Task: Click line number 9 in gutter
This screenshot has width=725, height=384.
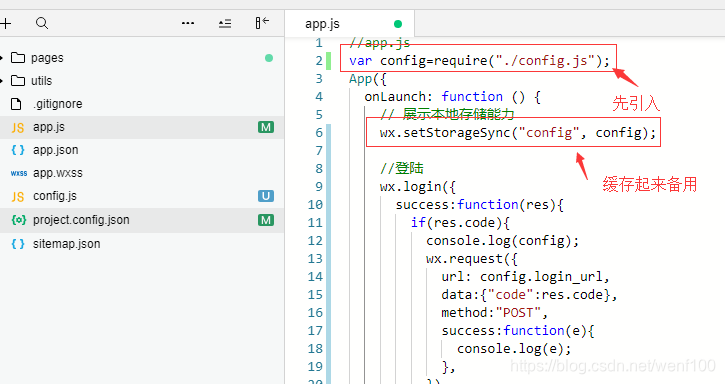Action: point(319,186)
